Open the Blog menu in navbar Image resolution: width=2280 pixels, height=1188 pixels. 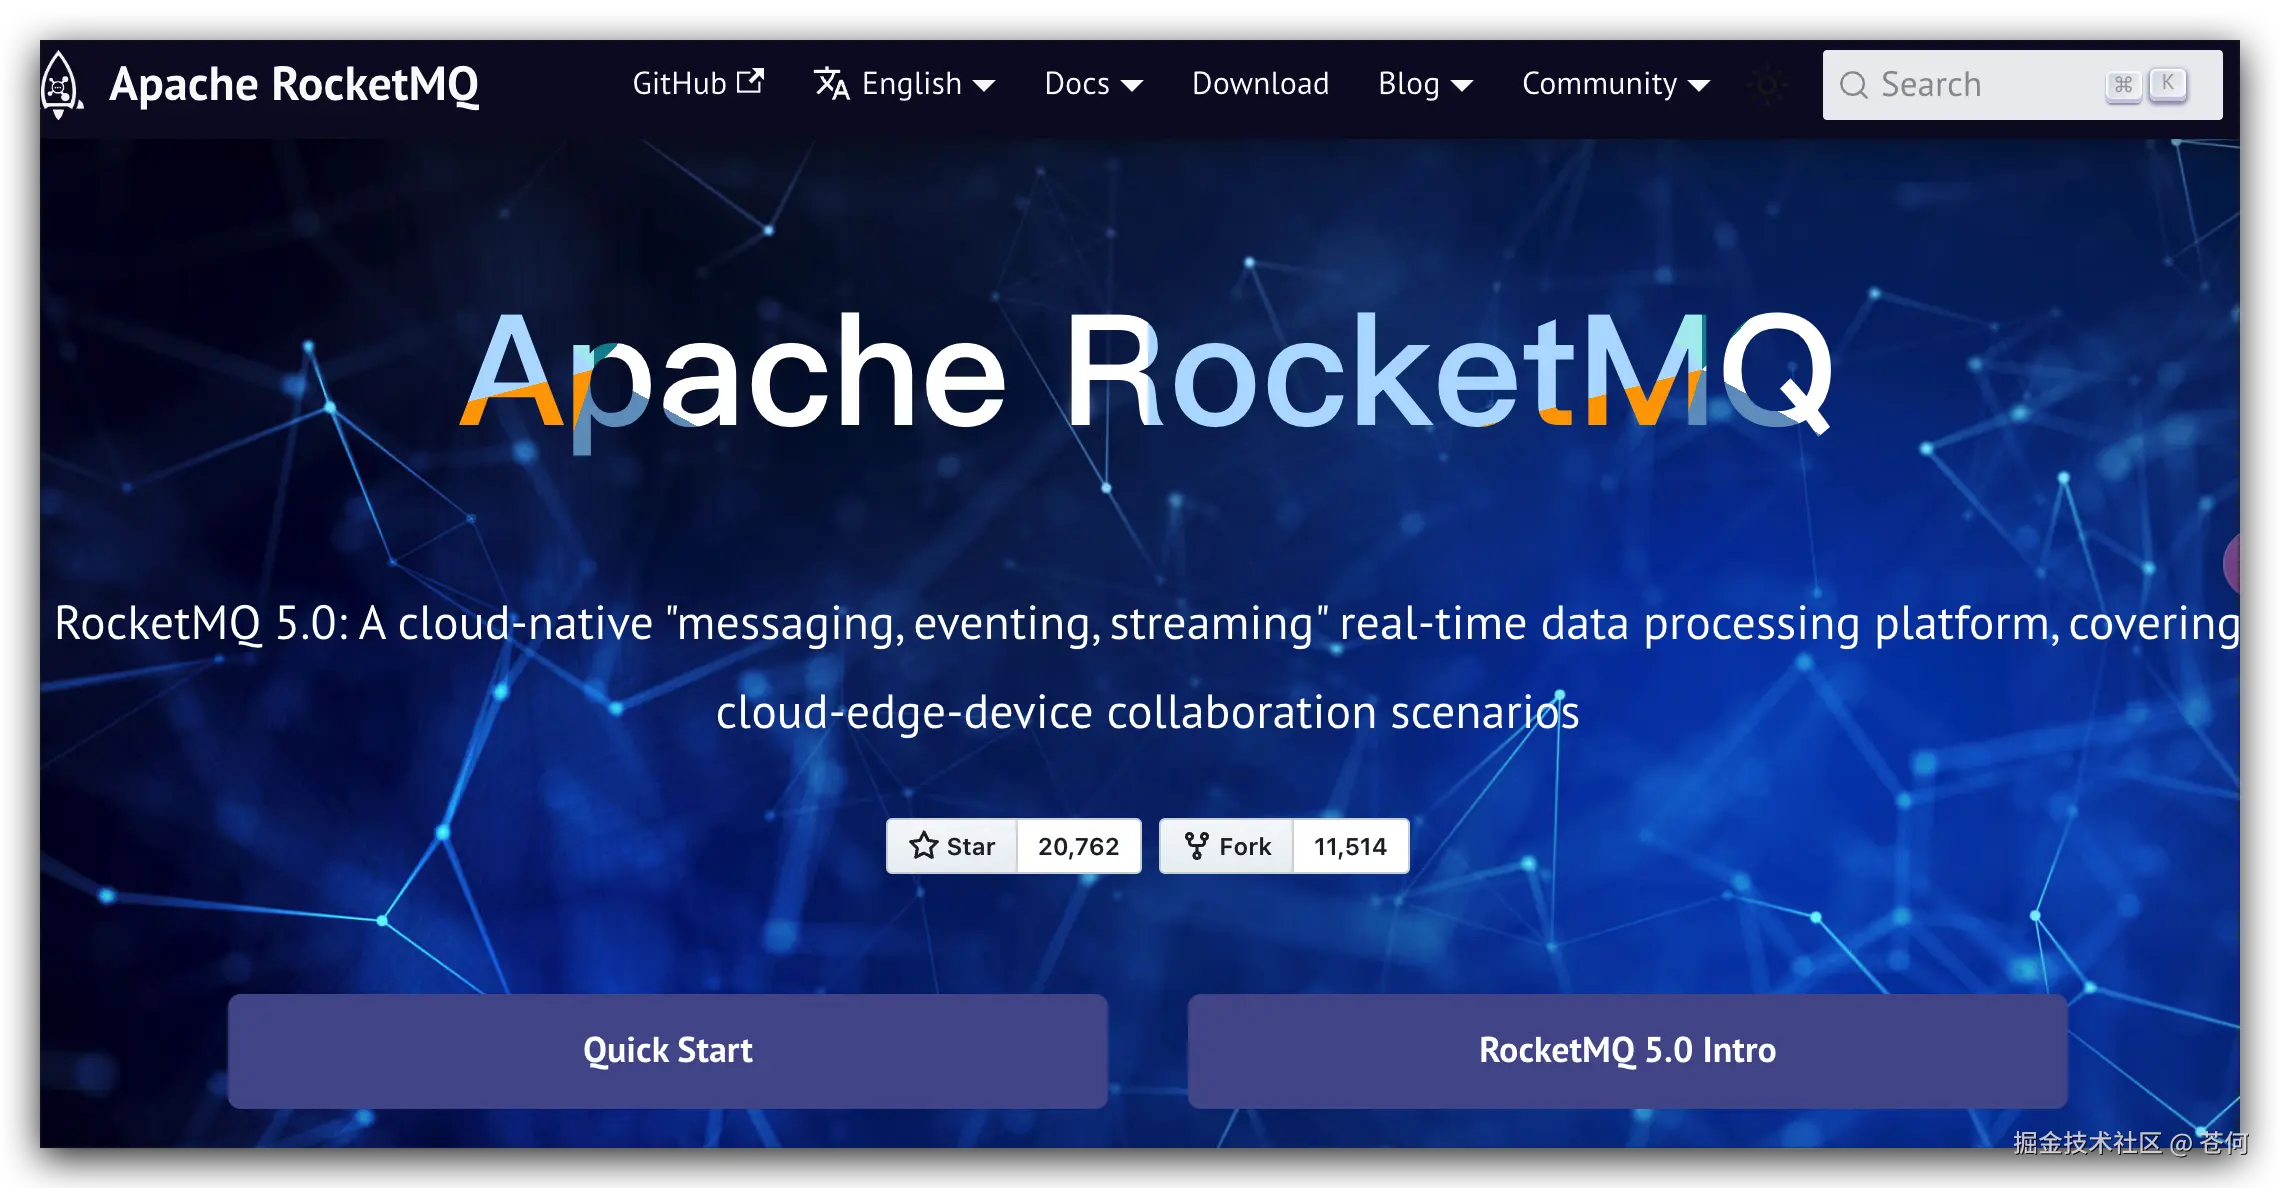pyautogui.click(x=1425, y=84)
